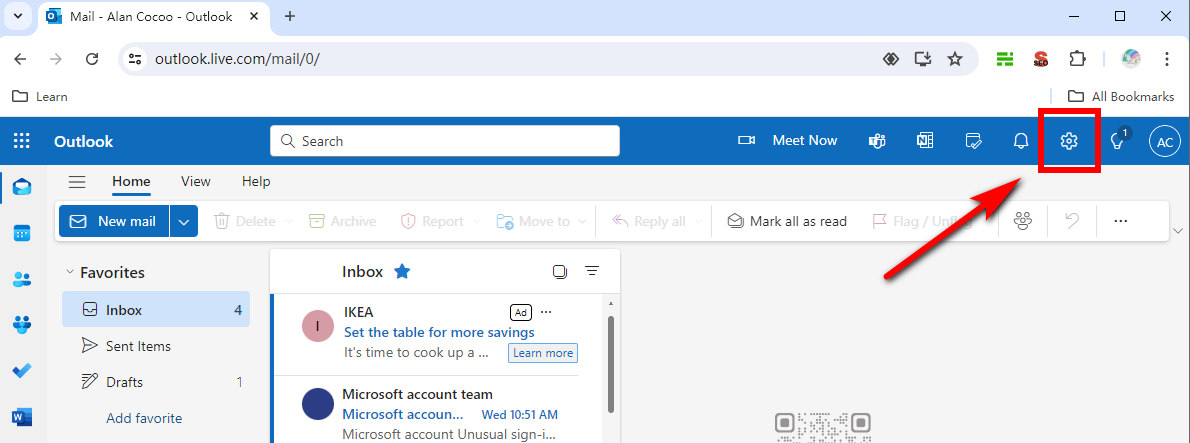Click the Meet Now button
1190x443 pixels.
tap(788, 141)
